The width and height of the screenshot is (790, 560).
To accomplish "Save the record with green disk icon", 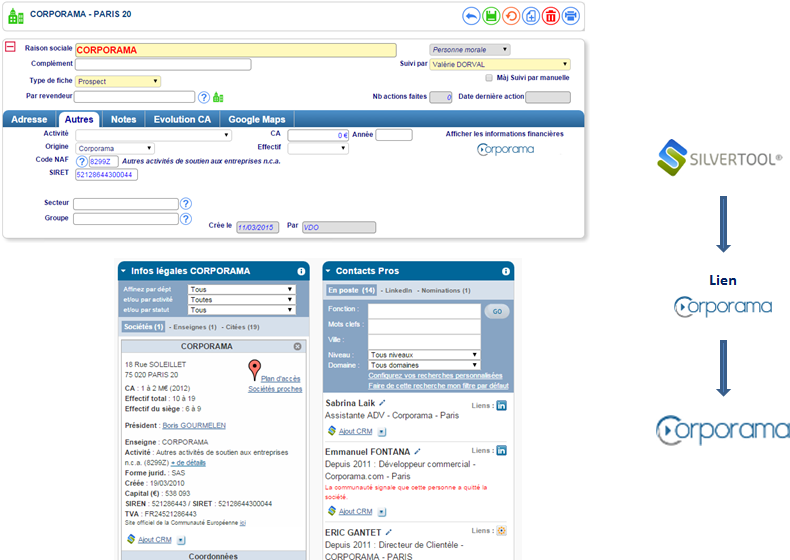I will click(491, 16).
